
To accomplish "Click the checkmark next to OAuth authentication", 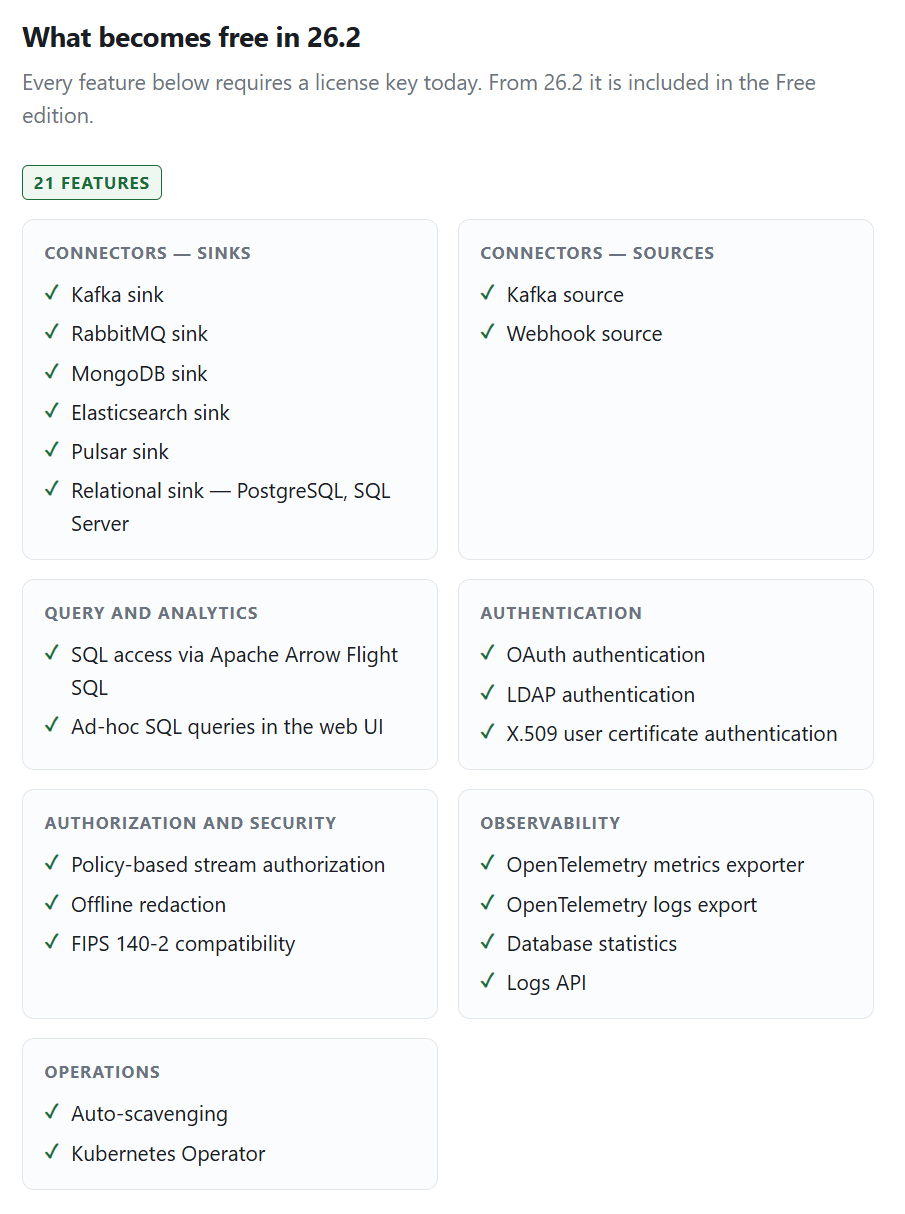I will (x=488, y=654).
